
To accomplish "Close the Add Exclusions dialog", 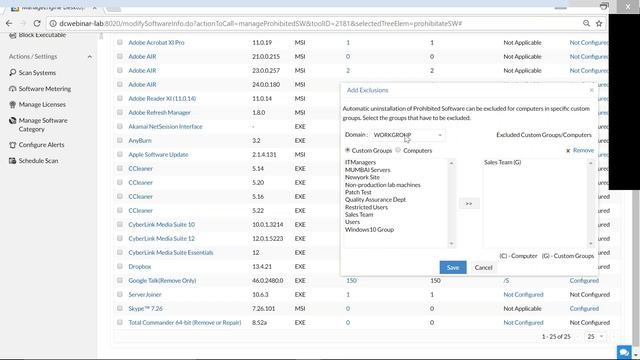I will [x=591, y=90].
